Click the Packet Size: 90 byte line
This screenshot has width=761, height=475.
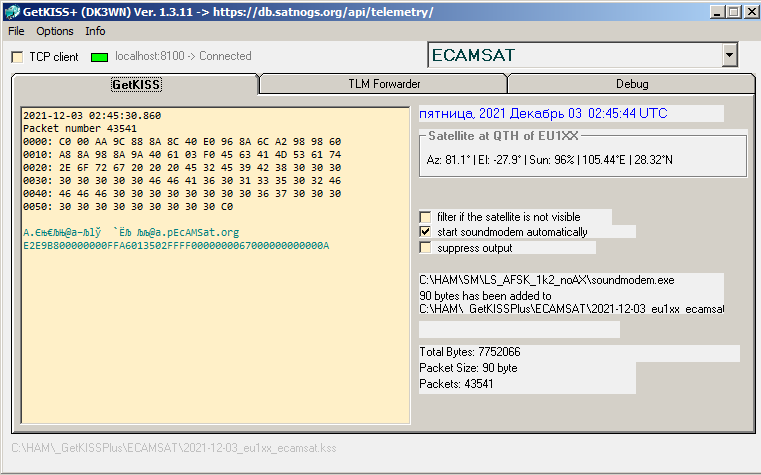click(468, 368)
